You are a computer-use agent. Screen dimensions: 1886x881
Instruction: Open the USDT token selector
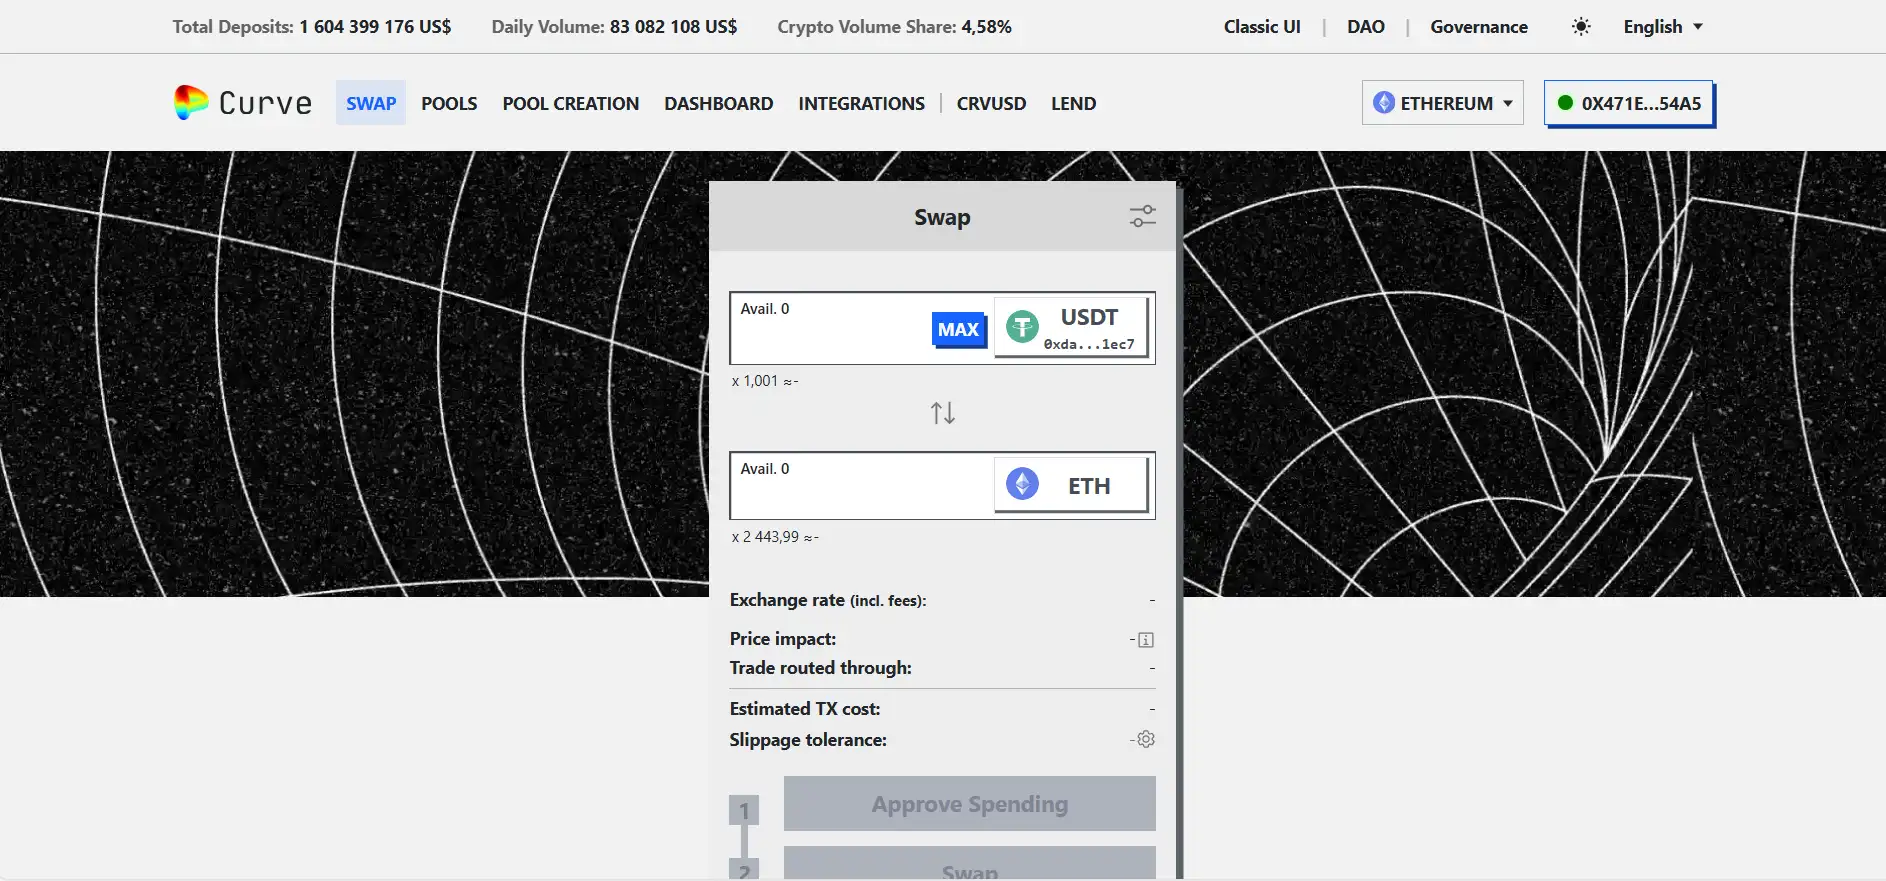1071,328
